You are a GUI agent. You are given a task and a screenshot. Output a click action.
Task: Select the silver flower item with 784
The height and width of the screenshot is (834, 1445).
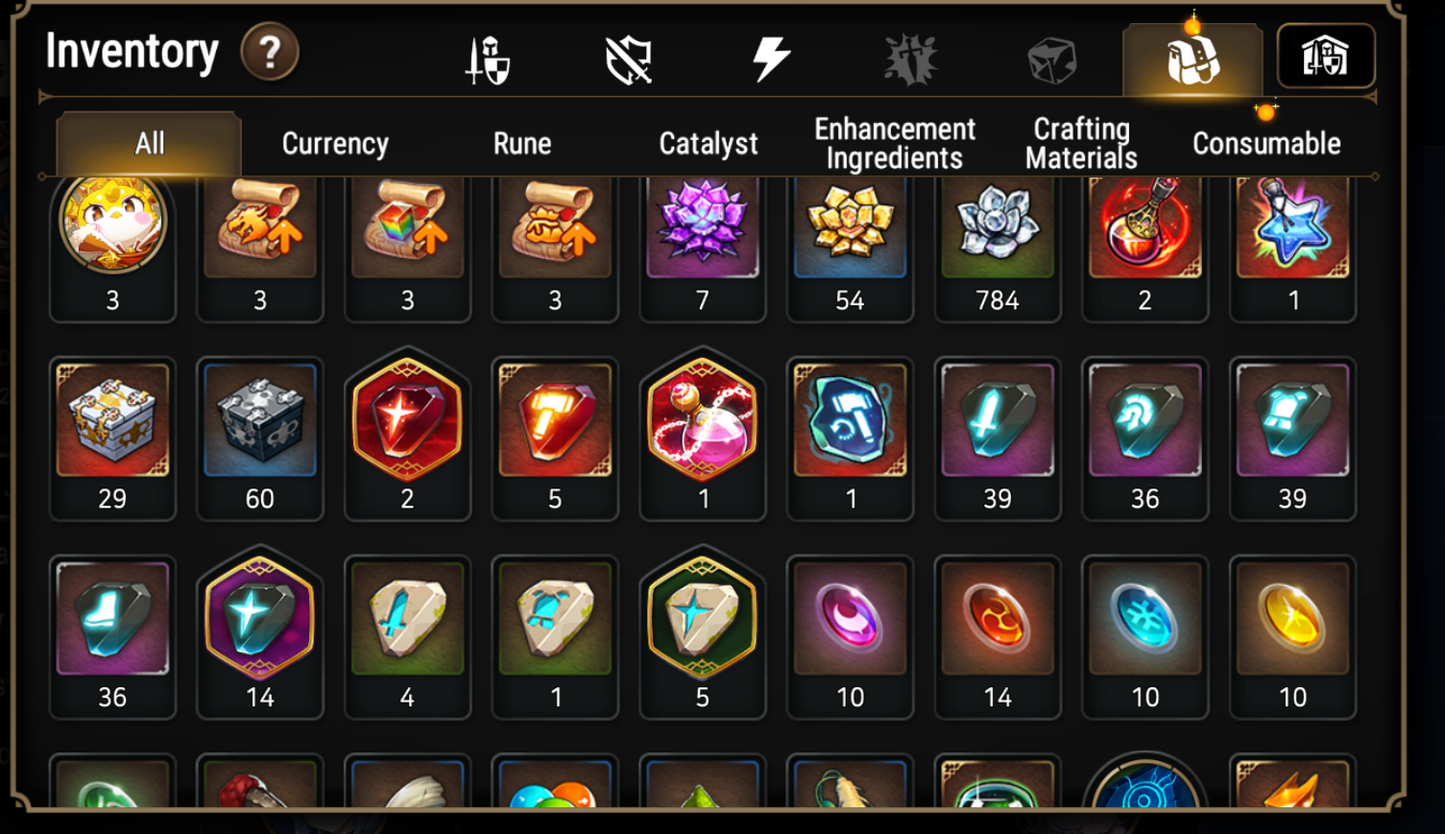coord(998,249)
